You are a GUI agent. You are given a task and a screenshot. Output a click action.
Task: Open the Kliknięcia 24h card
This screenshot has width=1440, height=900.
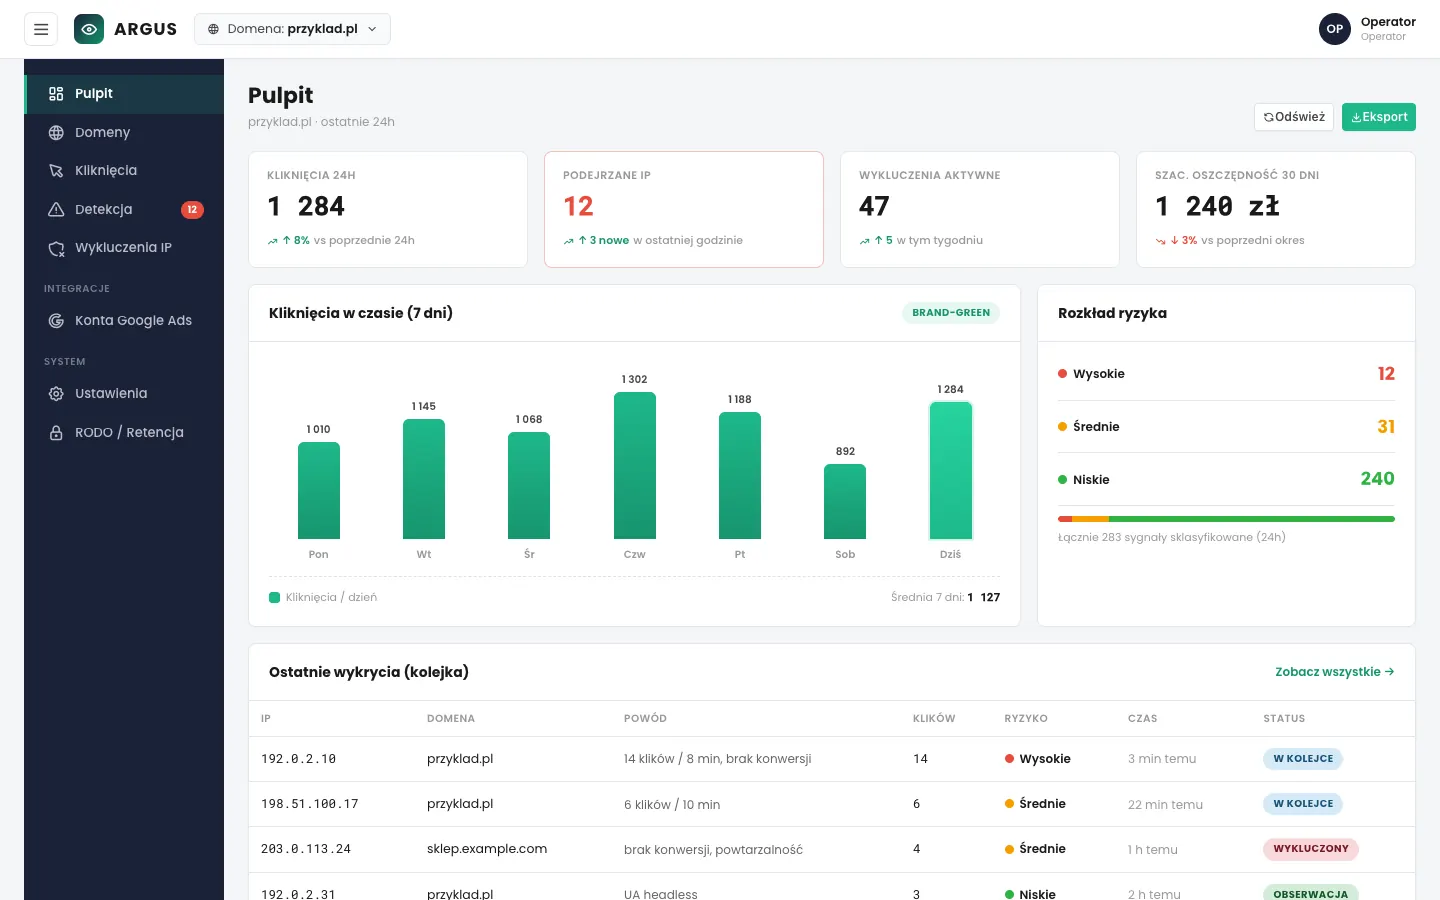point(388,210)
